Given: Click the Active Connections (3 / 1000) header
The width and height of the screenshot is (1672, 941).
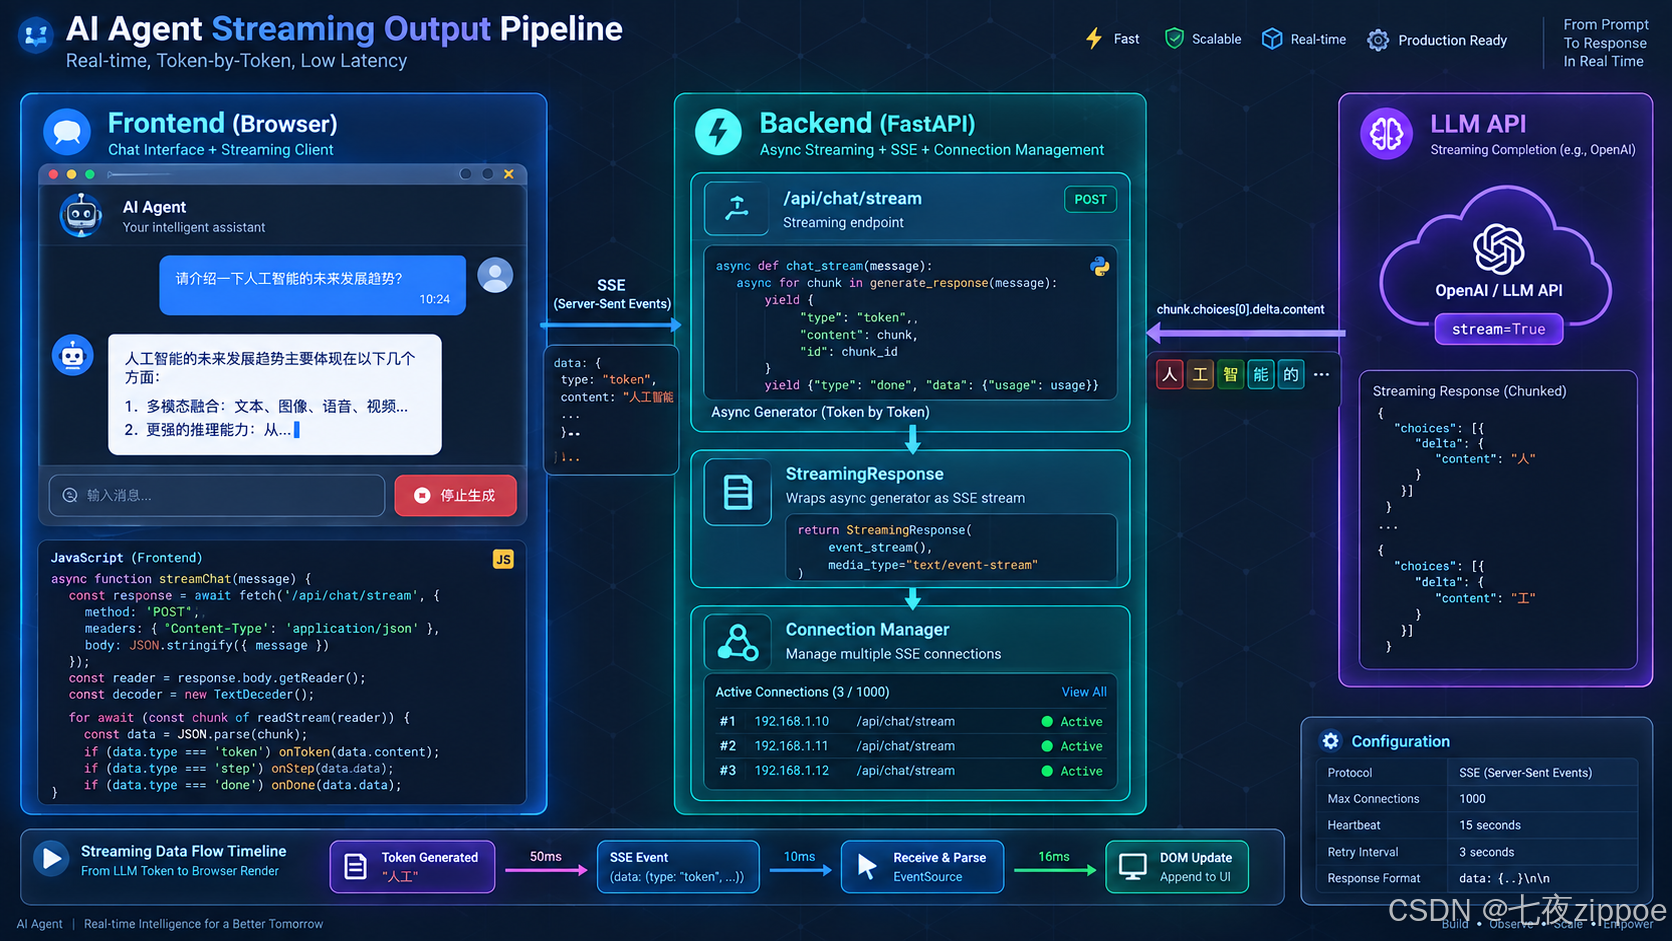Looking at the screenshot, I should (x=802, y=692).
